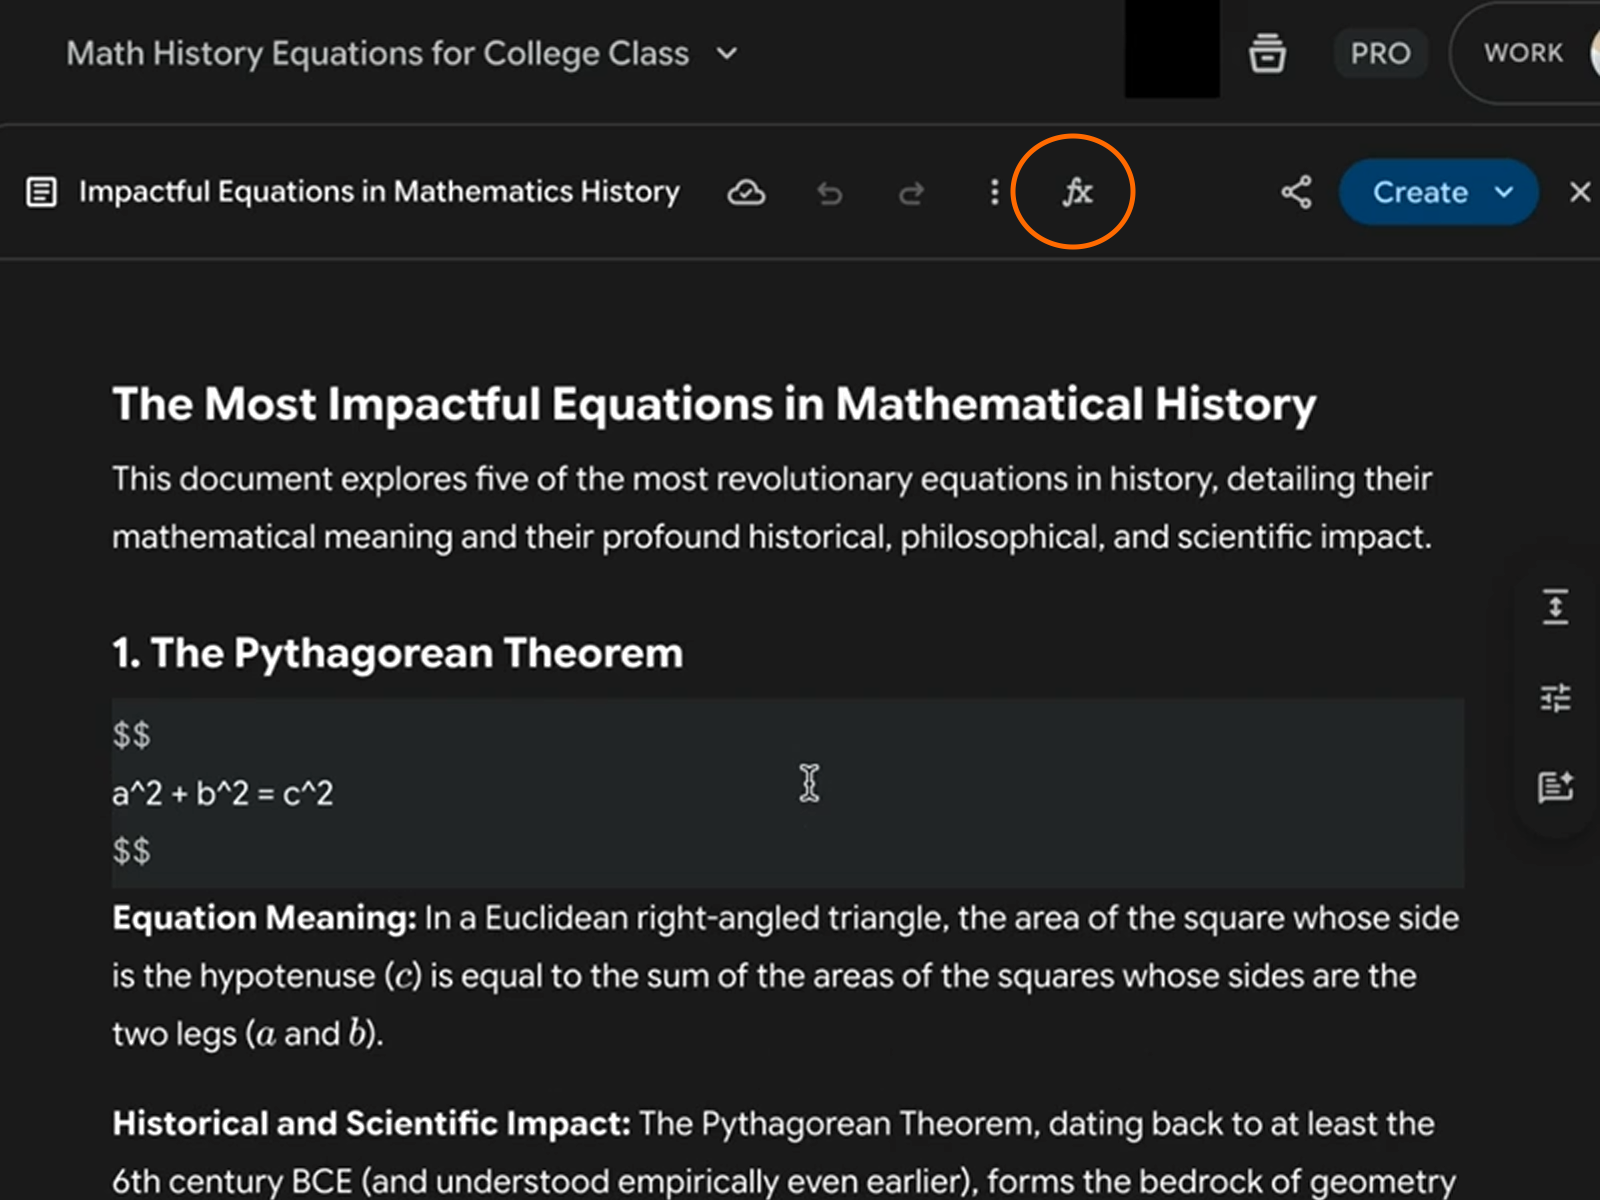Click the cloud saved status icon

pos(746,192)
